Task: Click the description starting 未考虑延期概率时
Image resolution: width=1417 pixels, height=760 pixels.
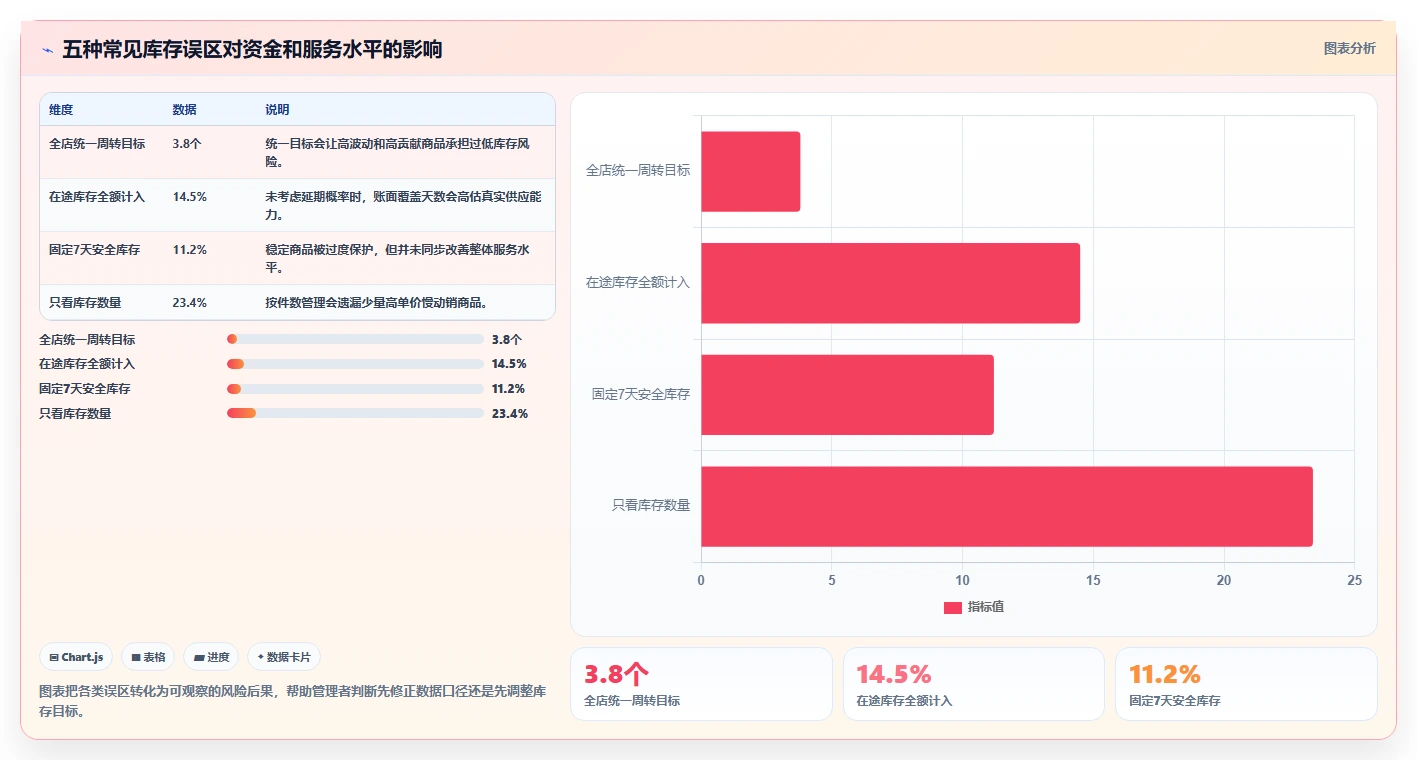Action: point(403,205)
